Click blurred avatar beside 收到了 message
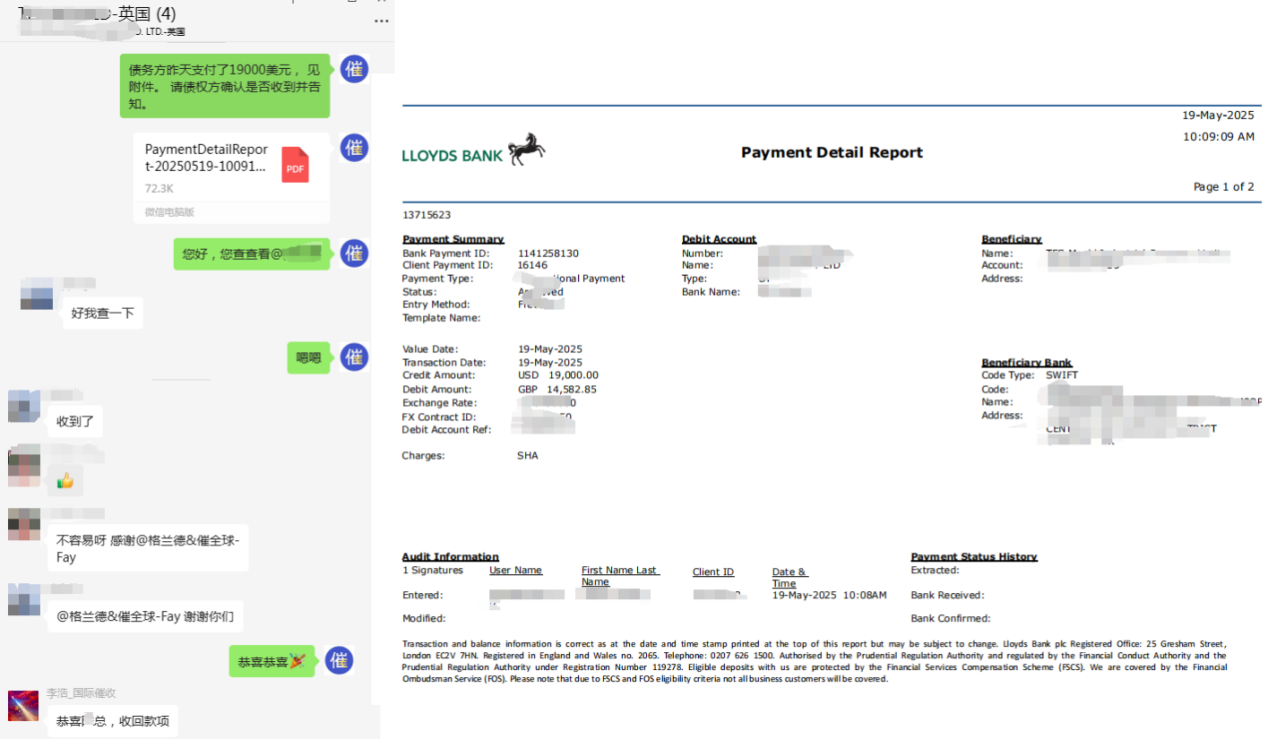This screenshot has height=739, width=1268. point(24,406)
